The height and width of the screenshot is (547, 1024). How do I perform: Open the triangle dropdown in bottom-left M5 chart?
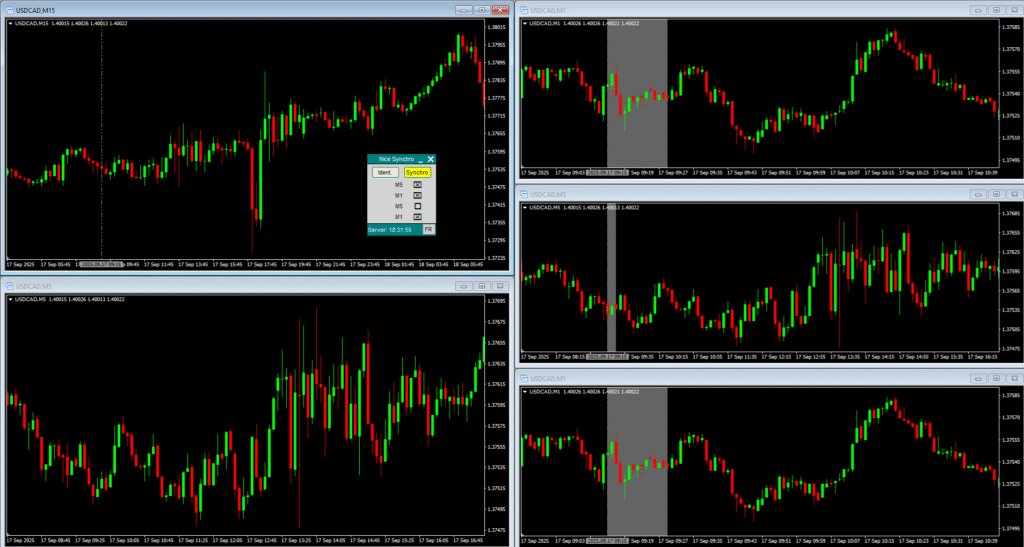(x=10, y=299)
